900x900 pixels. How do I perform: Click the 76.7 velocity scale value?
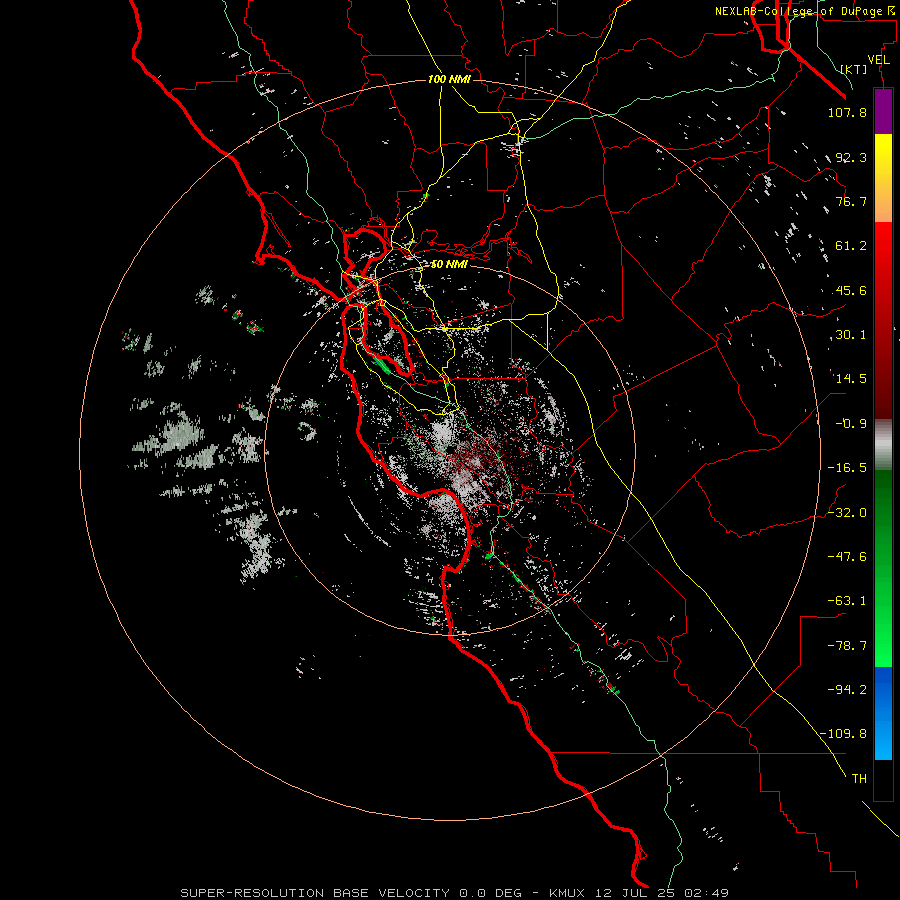[851, 201]
